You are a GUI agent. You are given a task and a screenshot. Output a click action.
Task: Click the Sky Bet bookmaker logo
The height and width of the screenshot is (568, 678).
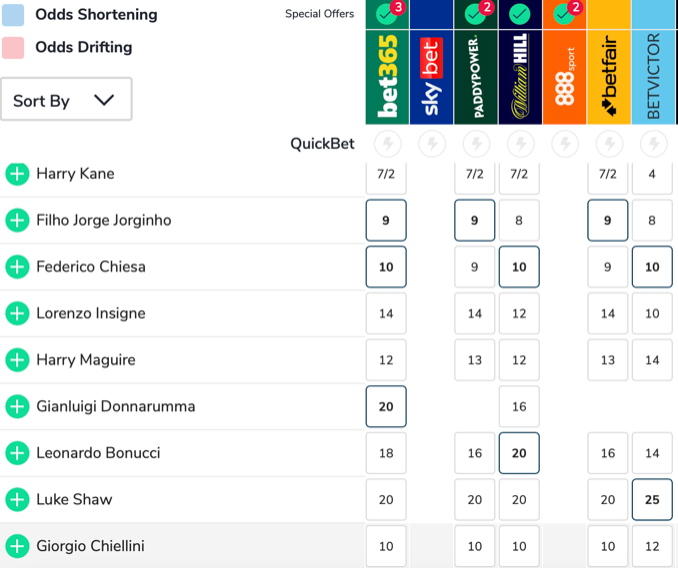point(431,77)
